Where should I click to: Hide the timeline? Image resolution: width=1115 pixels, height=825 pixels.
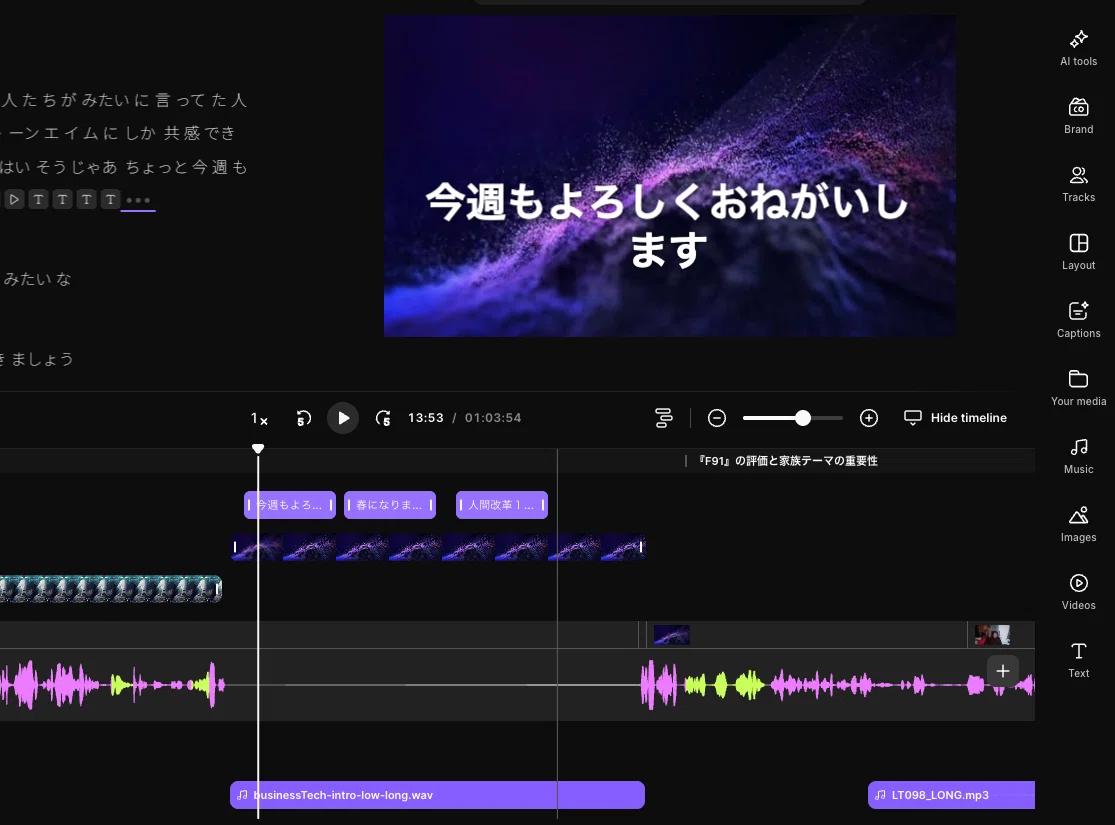click(x=955, y=417)
